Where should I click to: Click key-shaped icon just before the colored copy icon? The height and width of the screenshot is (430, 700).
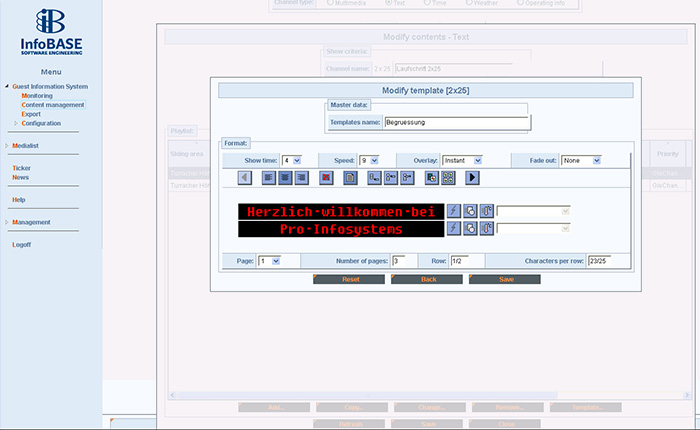(x=407, y=178)
